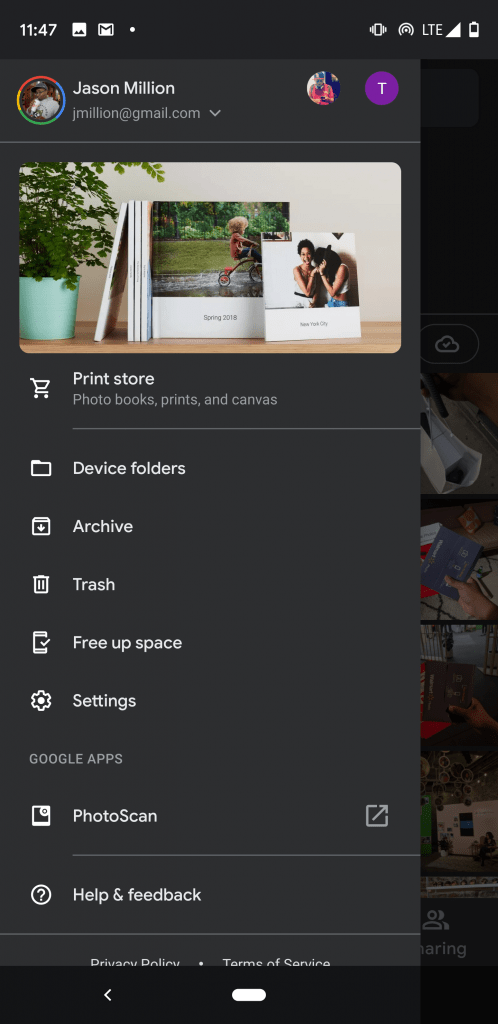The width and height of the screenshot is (498, 1024).
Task: Tap the Android back navigation arrow
Action: pos(108,995)
